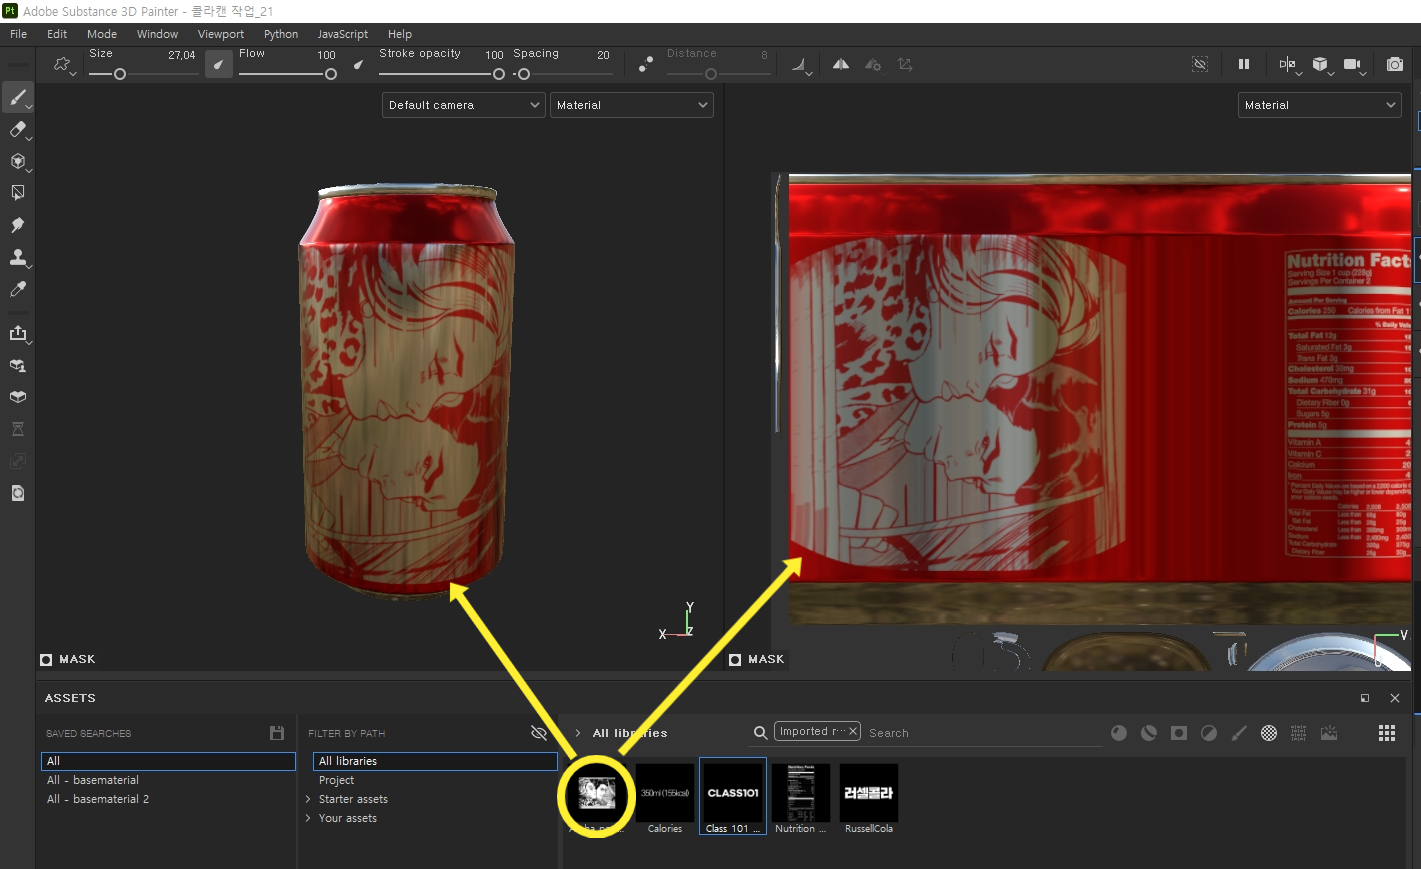The image size is (1421, 869).
Task: Open the brush preset picker
Action: (65, 65)
